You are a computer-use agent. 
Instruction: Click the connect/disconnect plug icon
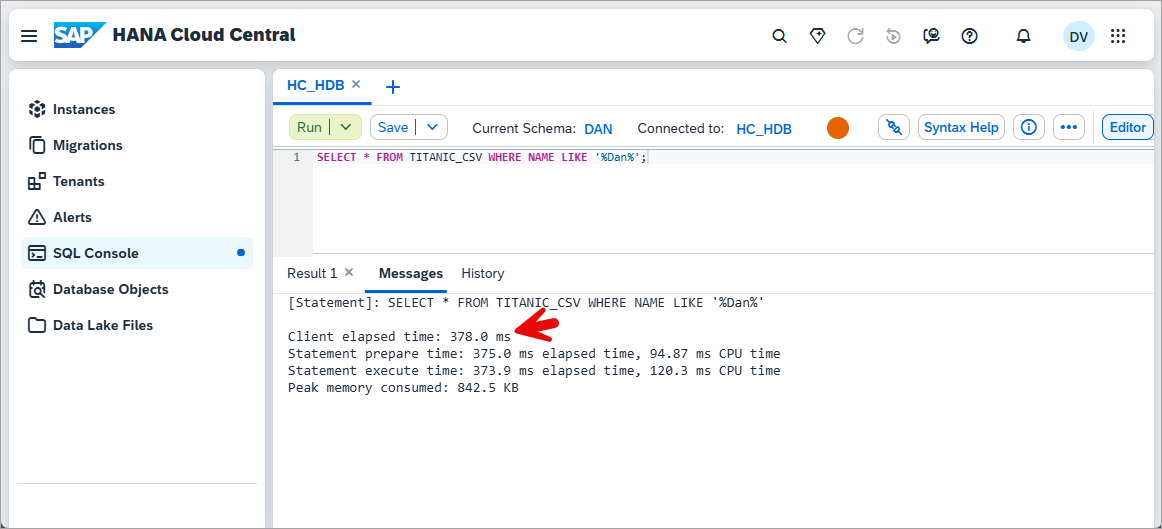coord(894,127)
